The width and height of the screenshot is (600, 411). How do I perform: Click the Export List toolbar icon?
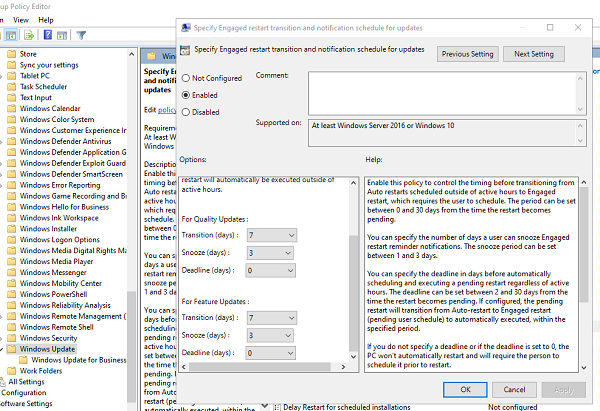[29, 35]
